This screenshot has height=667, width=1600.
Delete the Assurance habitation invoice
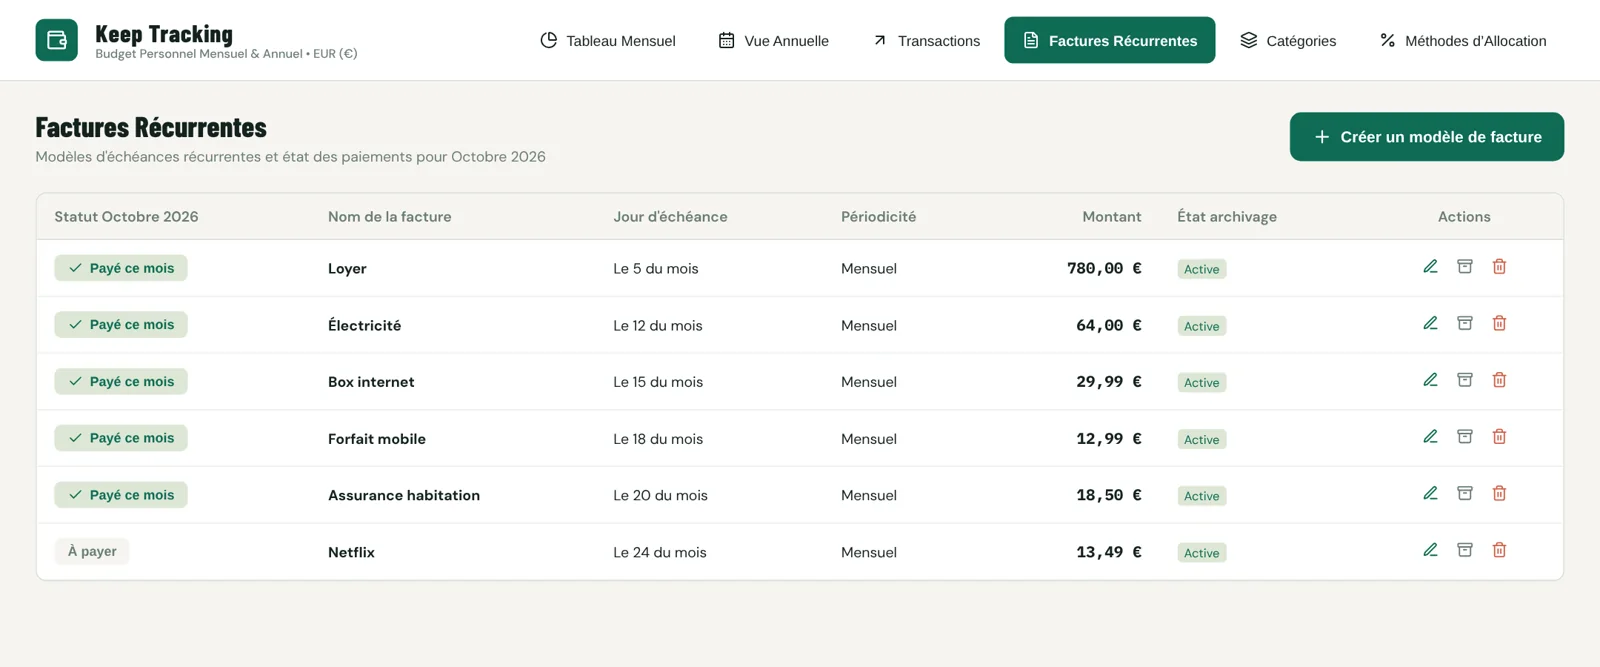click(1499, 494)
